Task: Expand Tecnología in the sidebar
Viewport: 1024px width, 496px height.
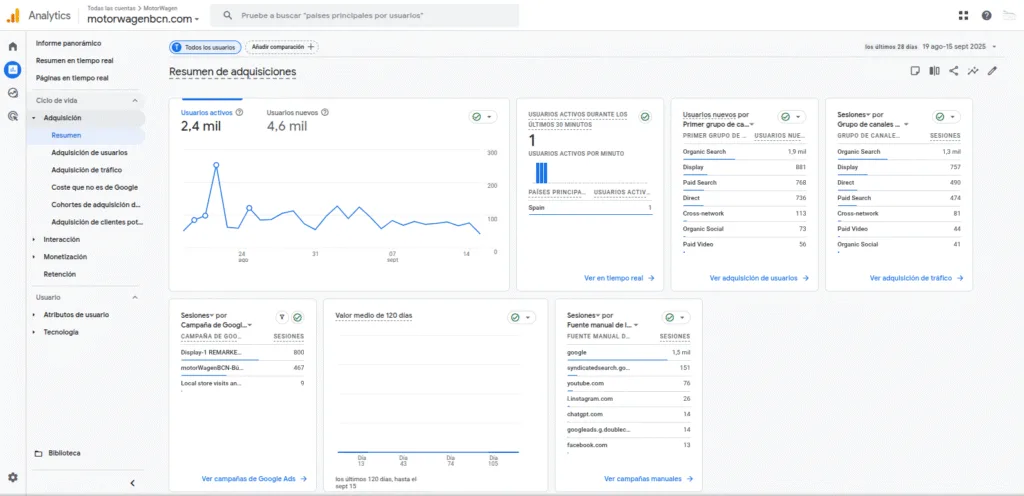Action: coord(34,332)
